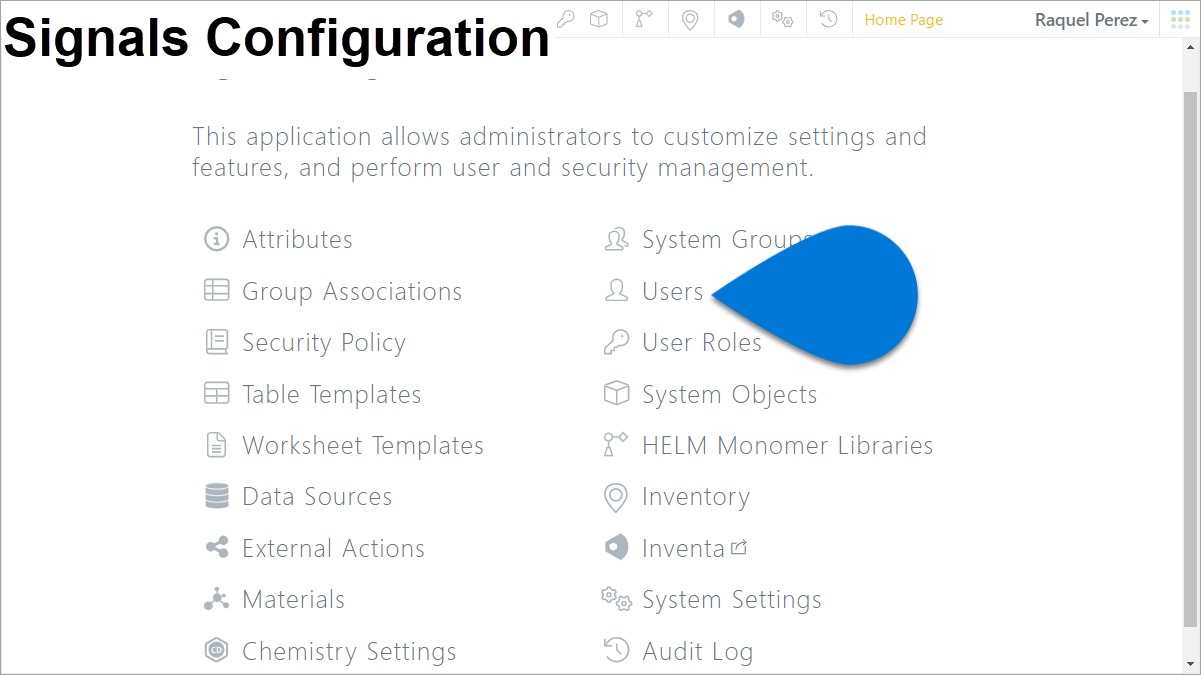Open the Data Sources link
1201x675 pixels.
pyautogui.click(x=317, y=497)
